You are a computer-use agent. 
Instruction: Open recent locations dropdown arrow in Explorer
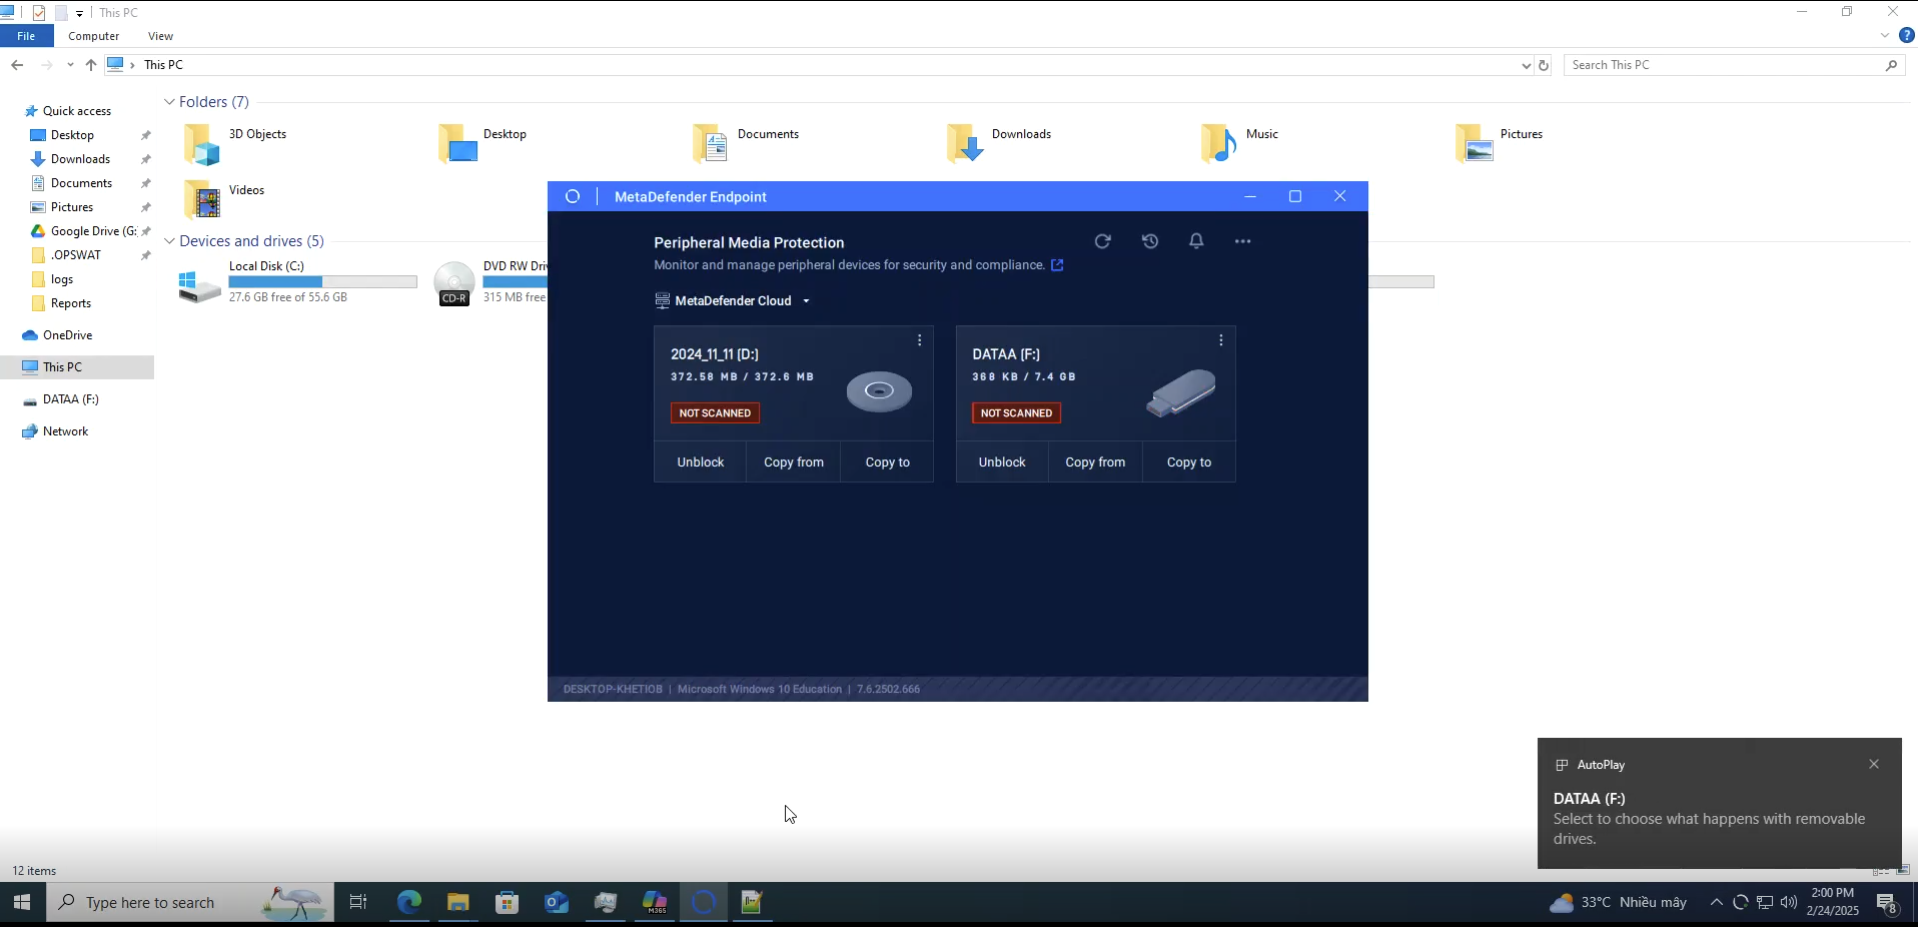point(70,65)
